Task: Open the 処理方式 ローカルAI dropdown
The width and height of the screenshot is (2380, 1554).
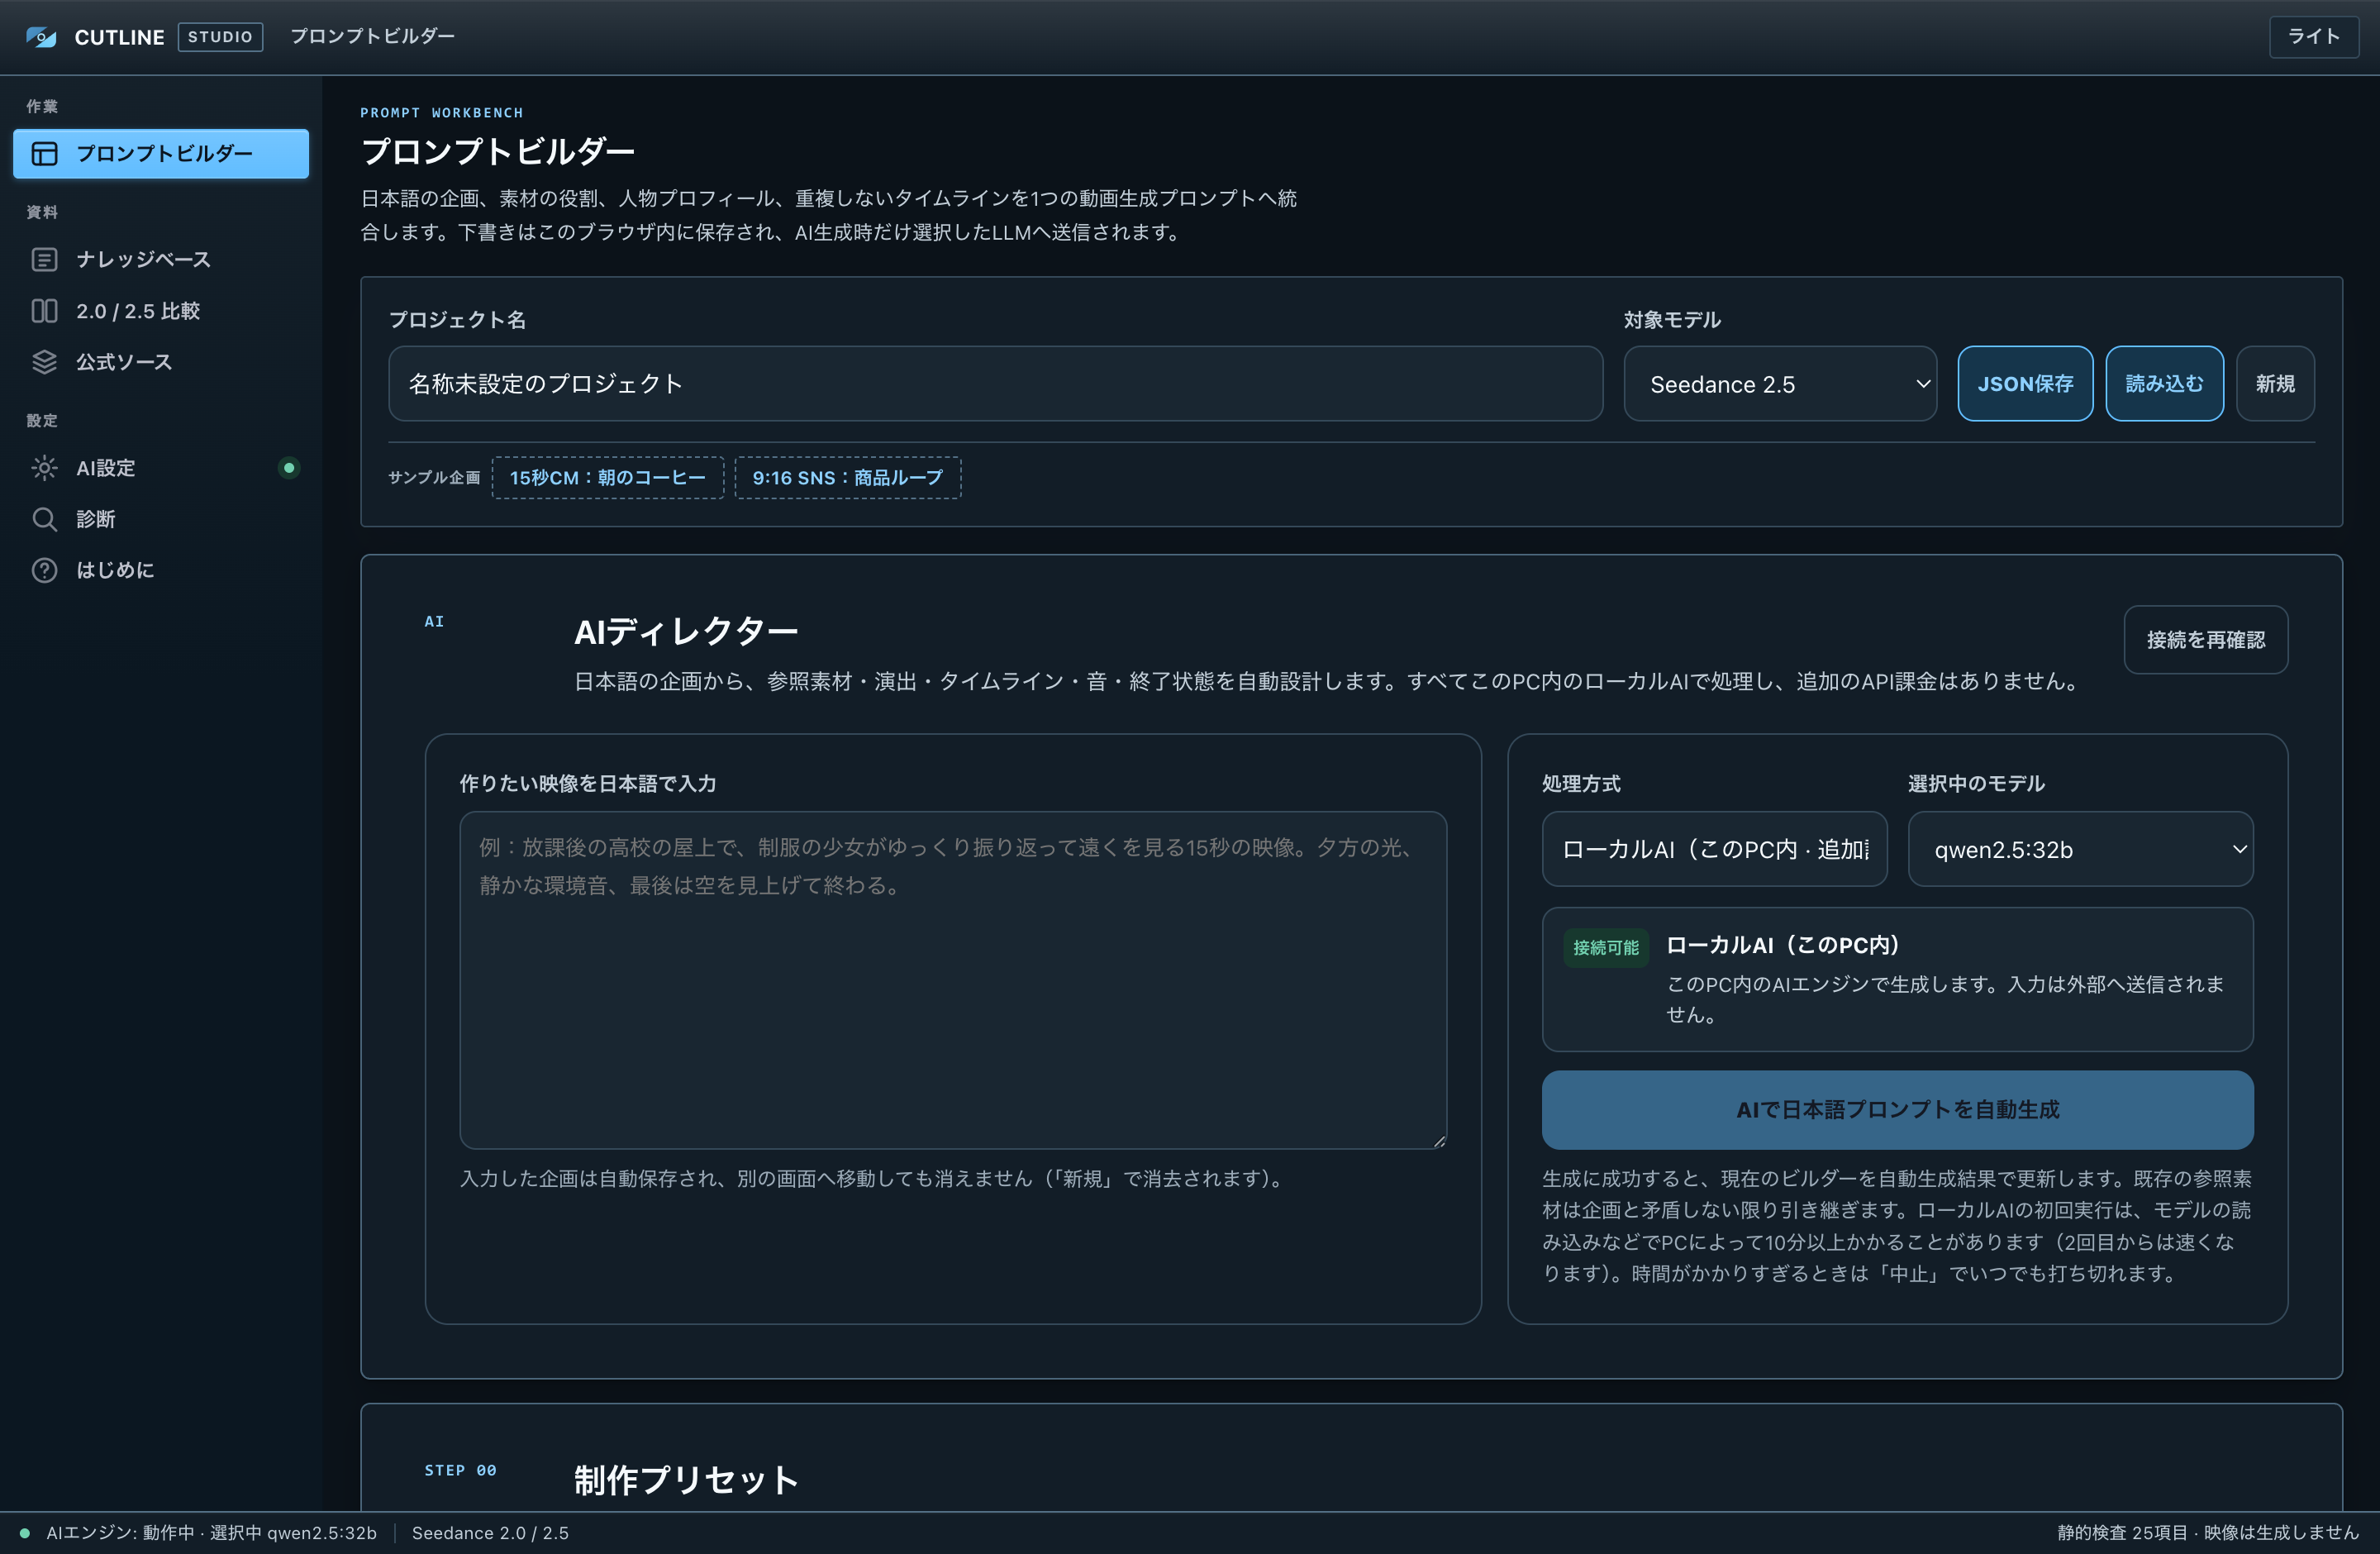Action: (x=1714, y=849)
